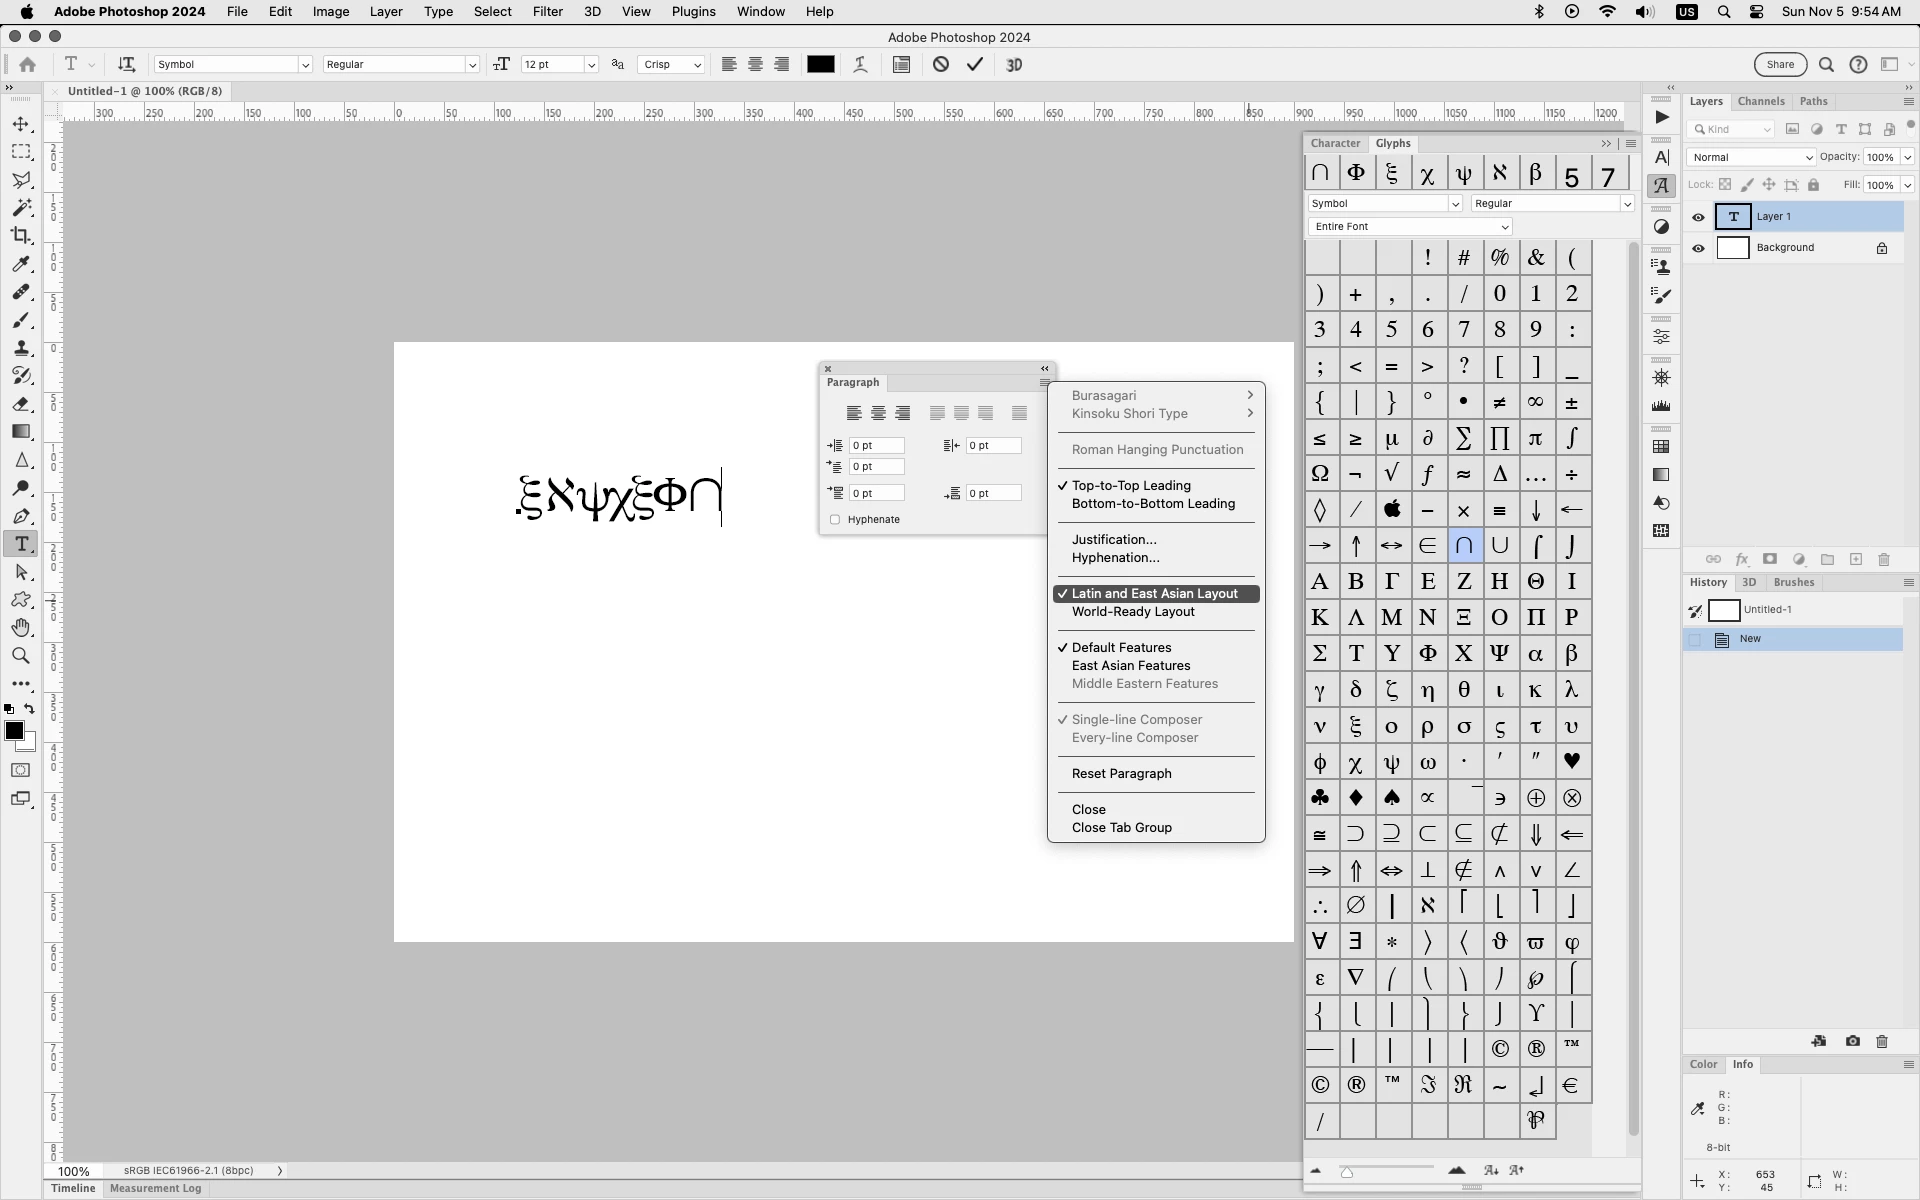This screenshot has width=1920, height=1200.
Task: Open the Normal blend mode dropdown
Action: click(x=1750, y=158)
